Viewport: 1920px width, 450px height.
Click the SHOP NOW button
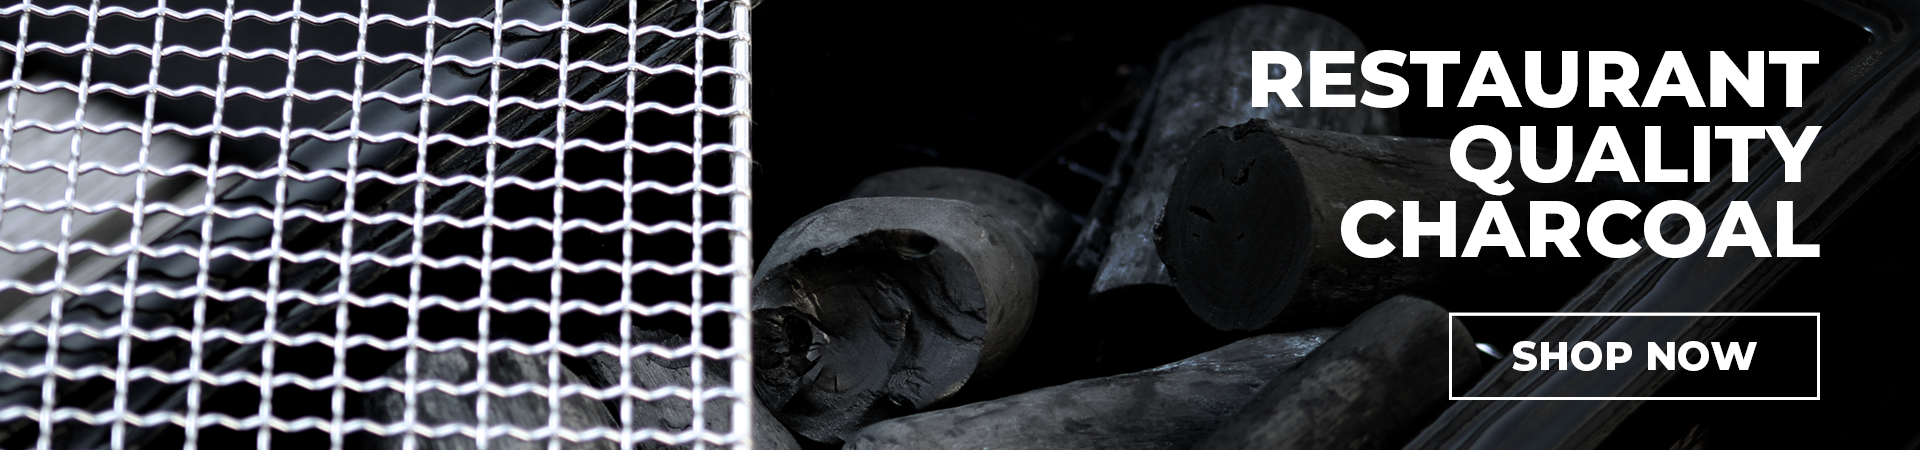click(x=1634, y=356)
